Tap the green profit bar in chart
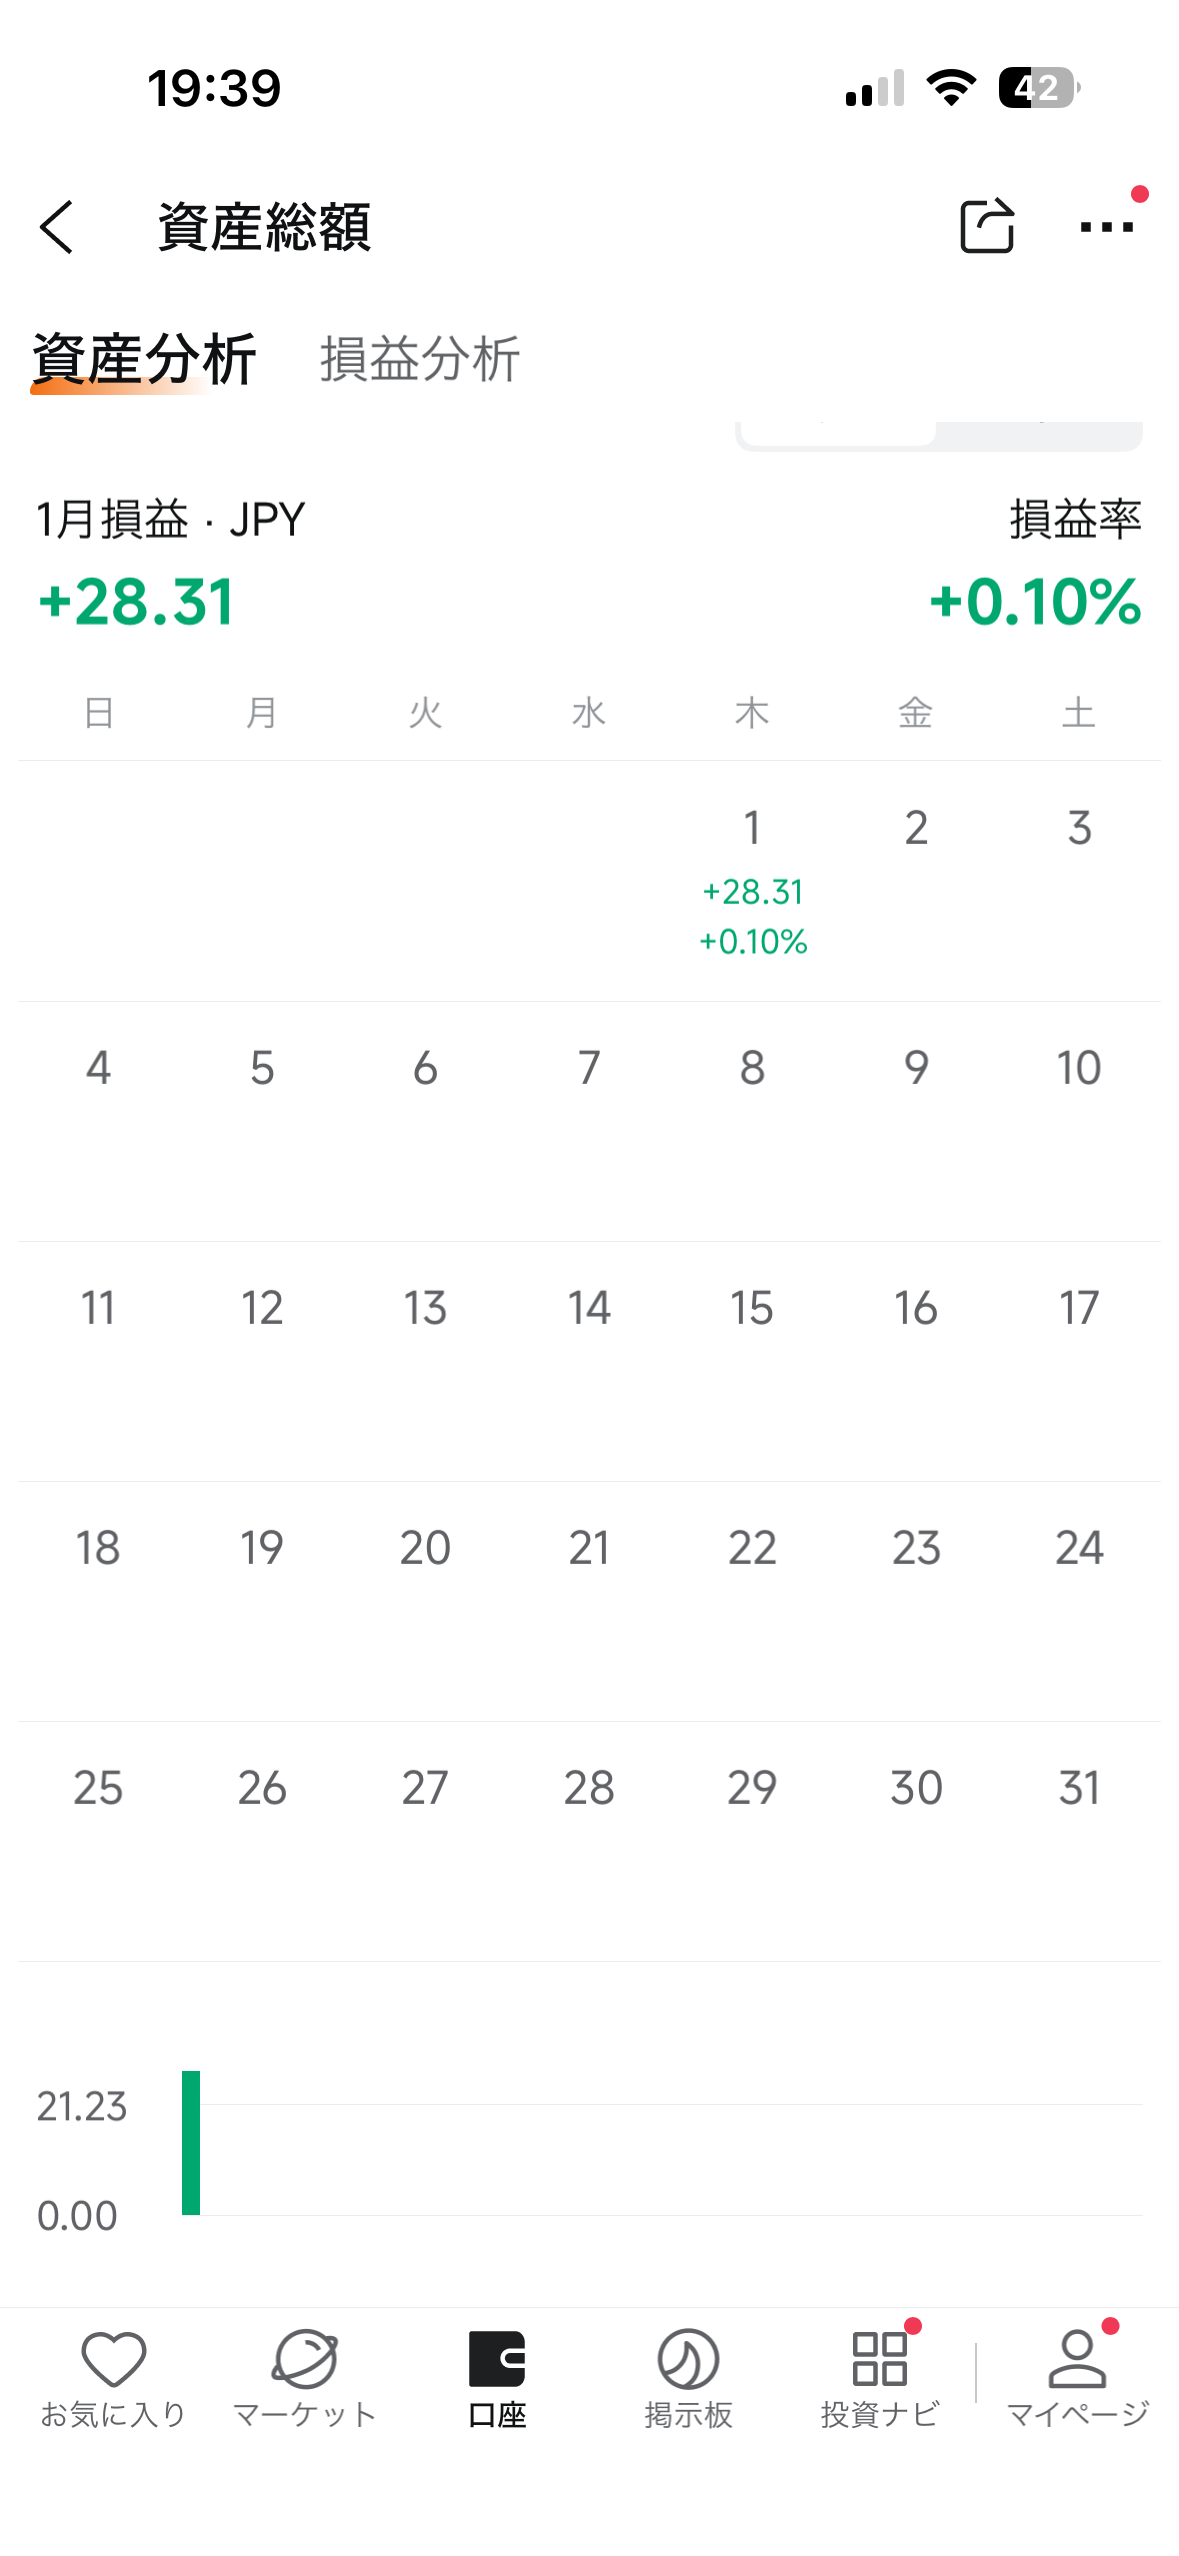 191,2142
